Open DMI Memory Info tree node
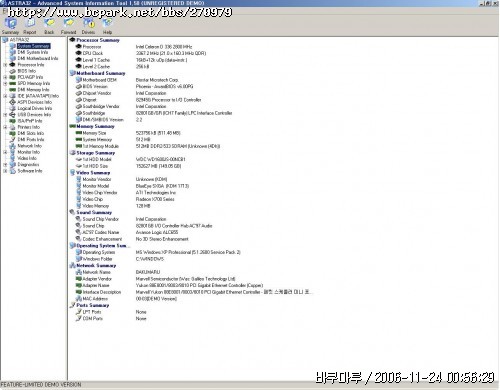 point(33,90)
